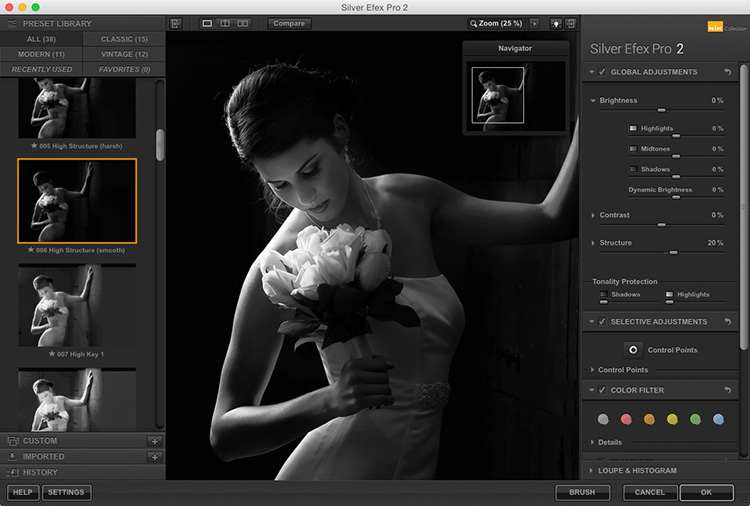Collapse Selective Adjustments section
Viewport: 750px width, 506px height.
(x=592, y=321)
